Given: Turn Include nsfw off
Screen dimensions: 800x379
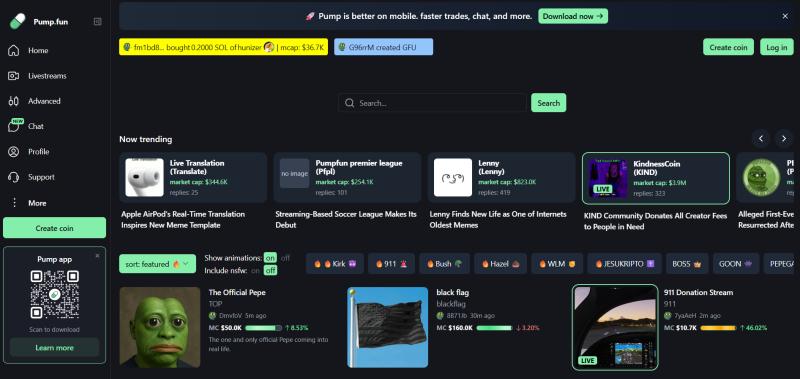Looking at the screenshot, I should [x=270, y=270].
